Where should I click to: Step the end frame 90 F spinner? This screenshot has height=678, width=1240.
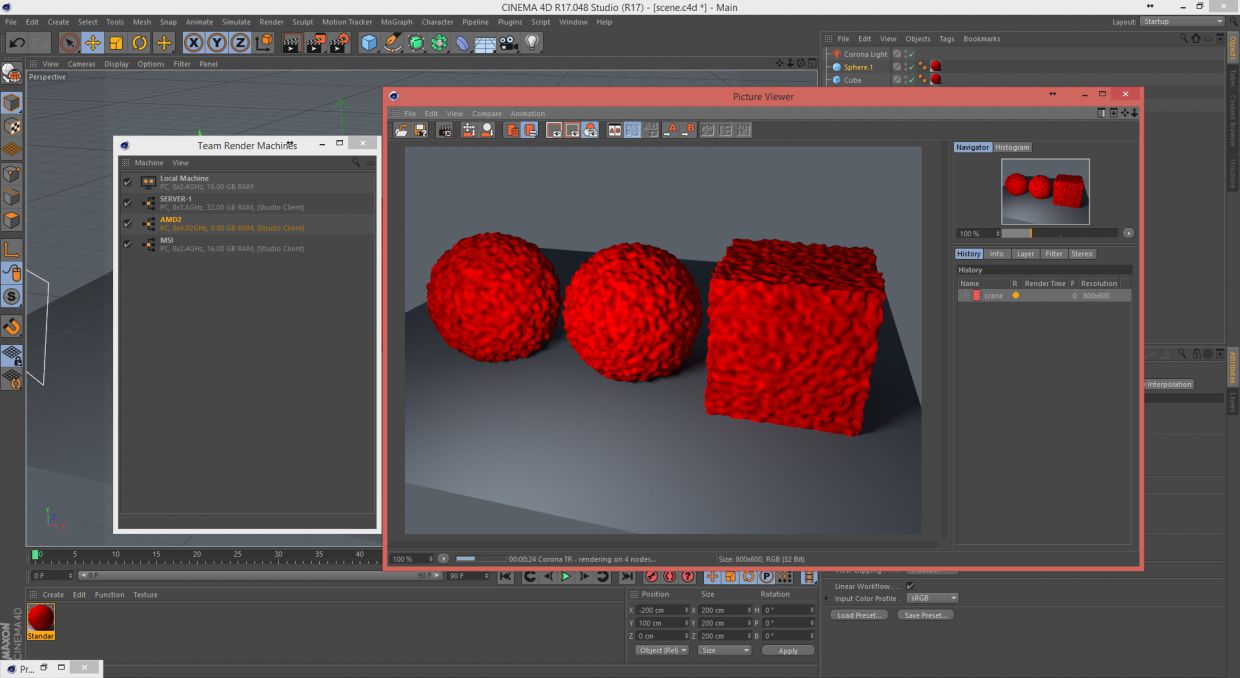[488, 576]
